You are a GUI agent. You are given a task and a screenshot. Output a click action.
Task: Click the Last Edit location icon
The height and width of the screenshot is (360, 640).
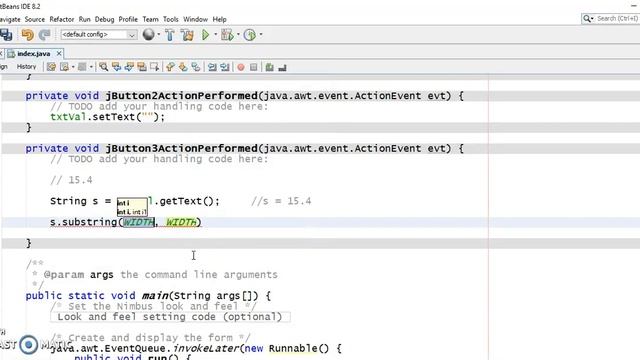(51, 67)
